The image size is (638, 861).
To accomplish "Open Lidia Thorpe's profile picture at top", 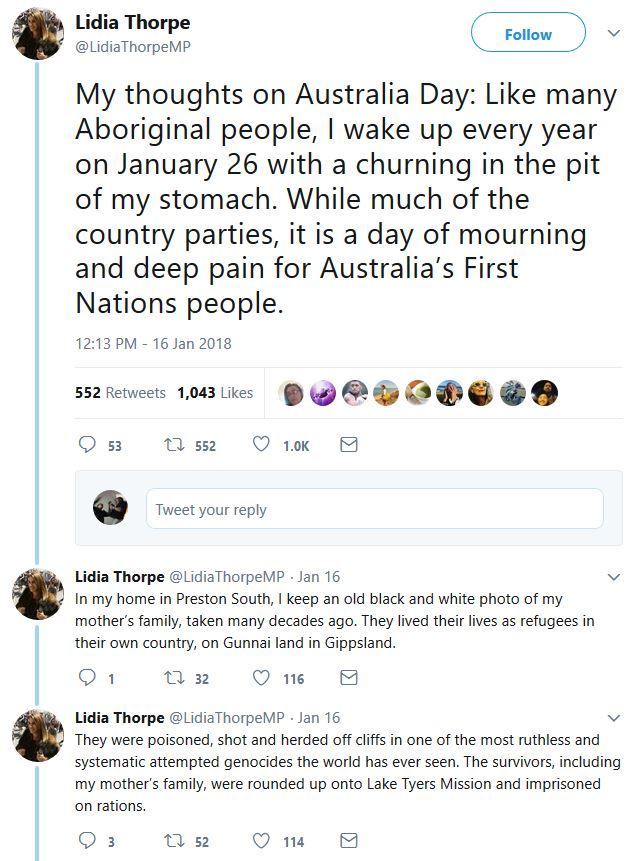I will tap(38, 36).
